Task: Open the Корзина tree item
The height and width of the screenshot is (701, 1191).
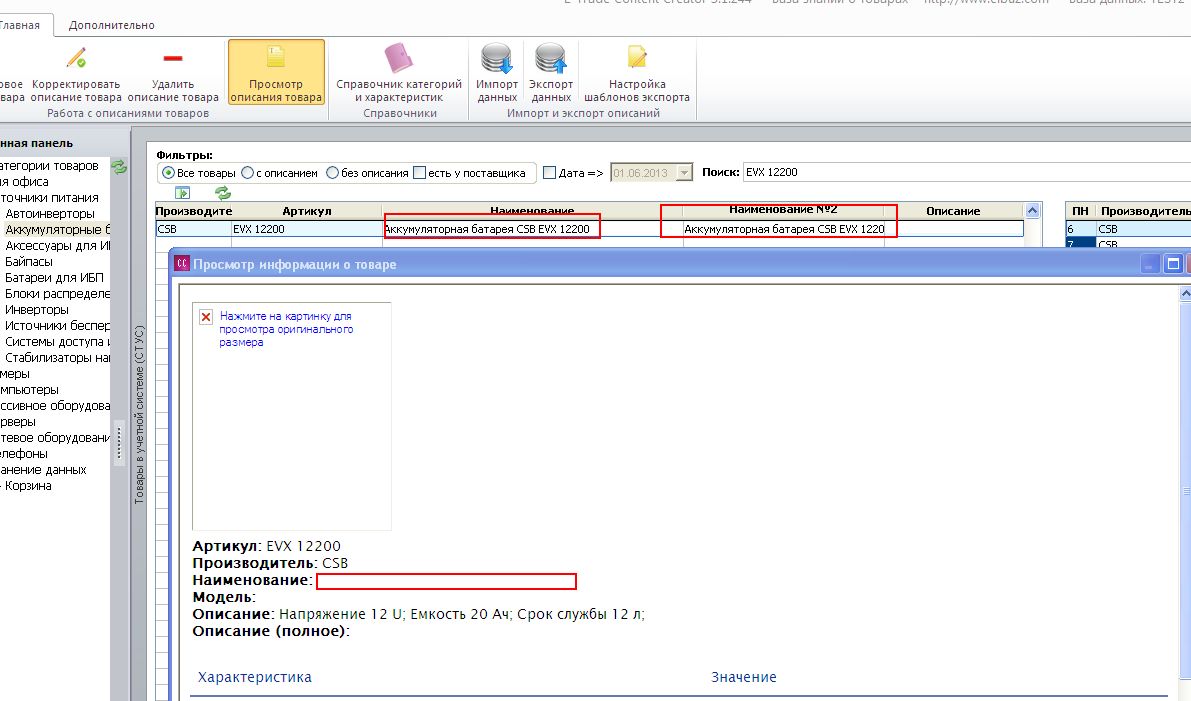Action: (28, 486)
